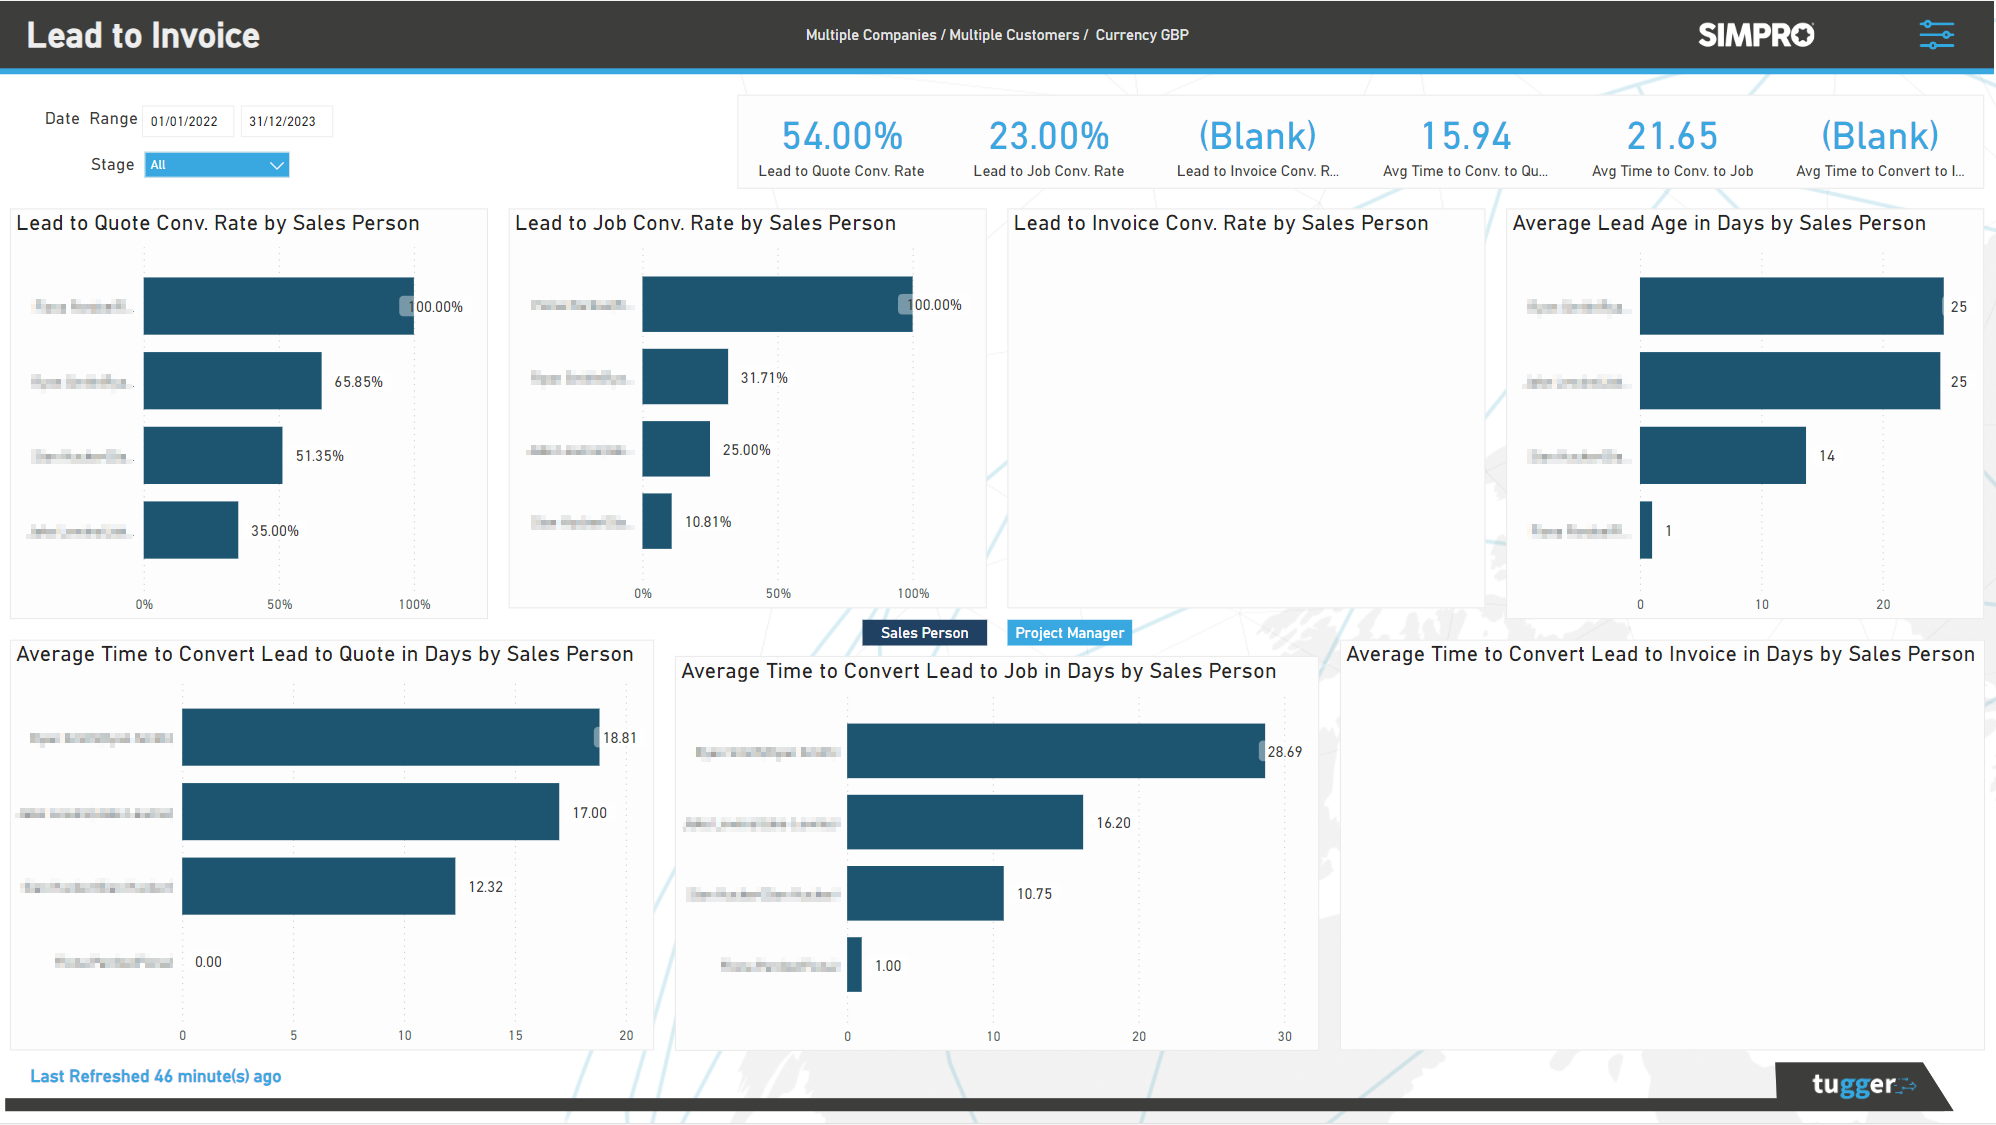This screenshot has height=1125, width=1996.
Task: Open the Stage dropdown showing All
Action: coord(216,164)
